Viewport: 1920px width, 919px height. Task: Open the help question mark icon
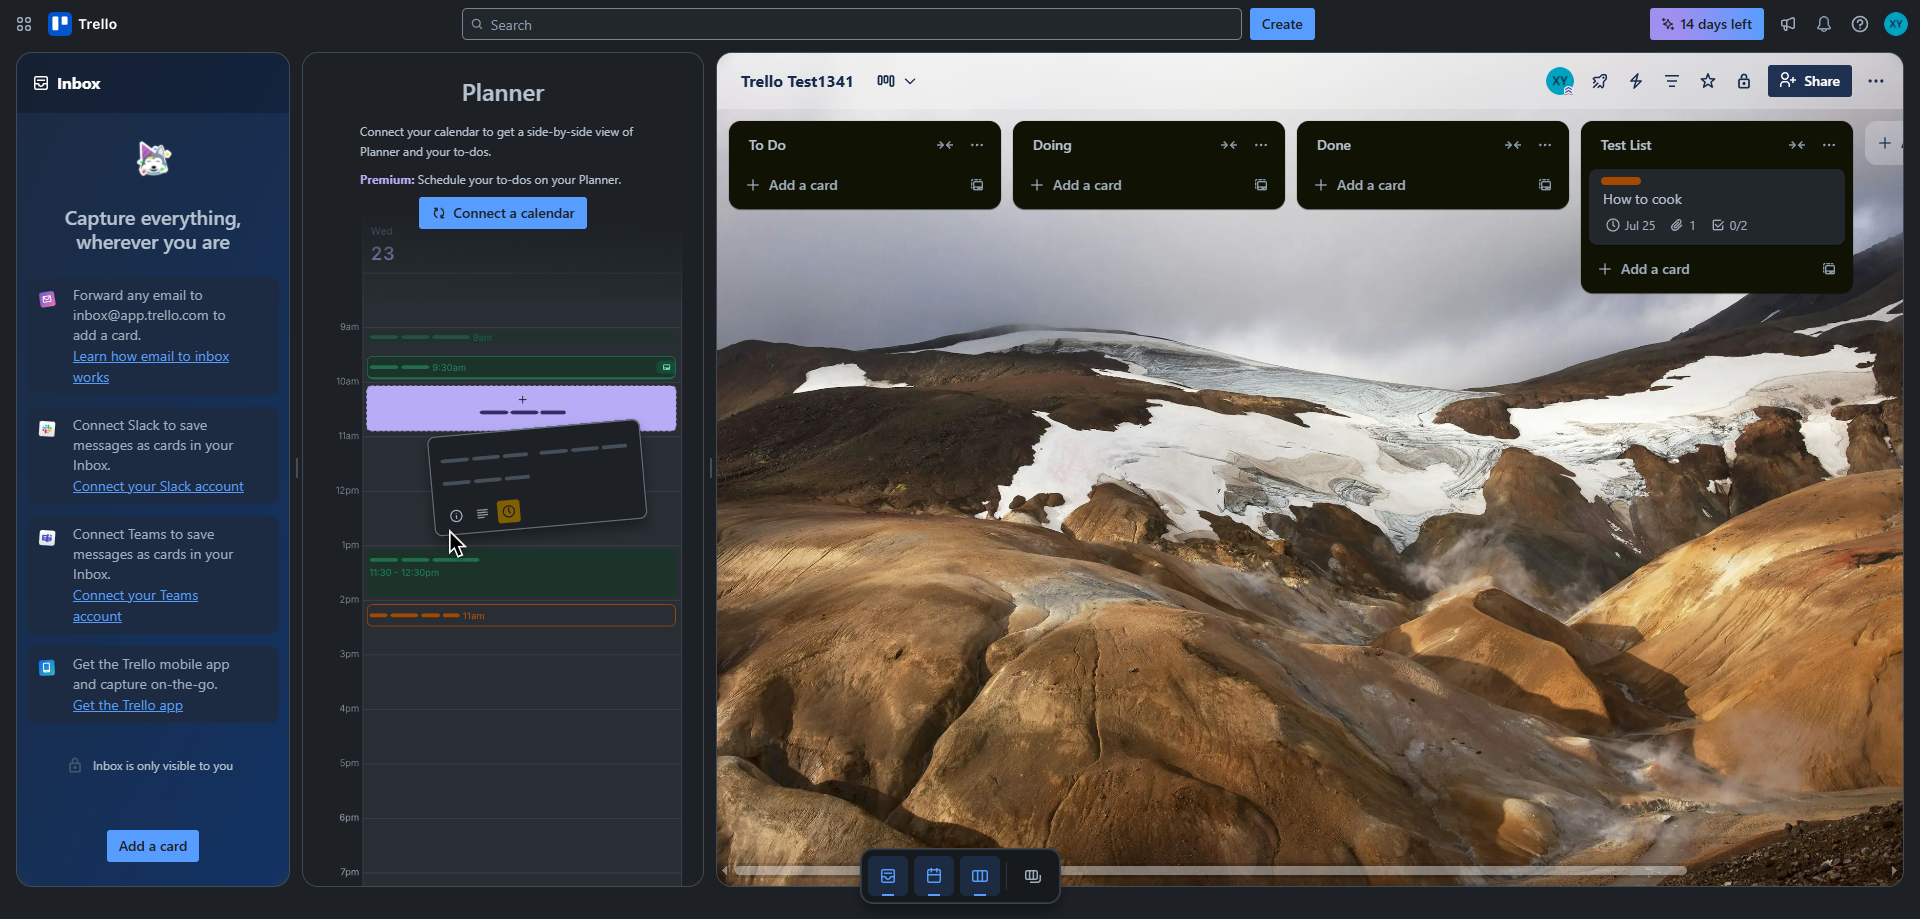click(1860, 24)
